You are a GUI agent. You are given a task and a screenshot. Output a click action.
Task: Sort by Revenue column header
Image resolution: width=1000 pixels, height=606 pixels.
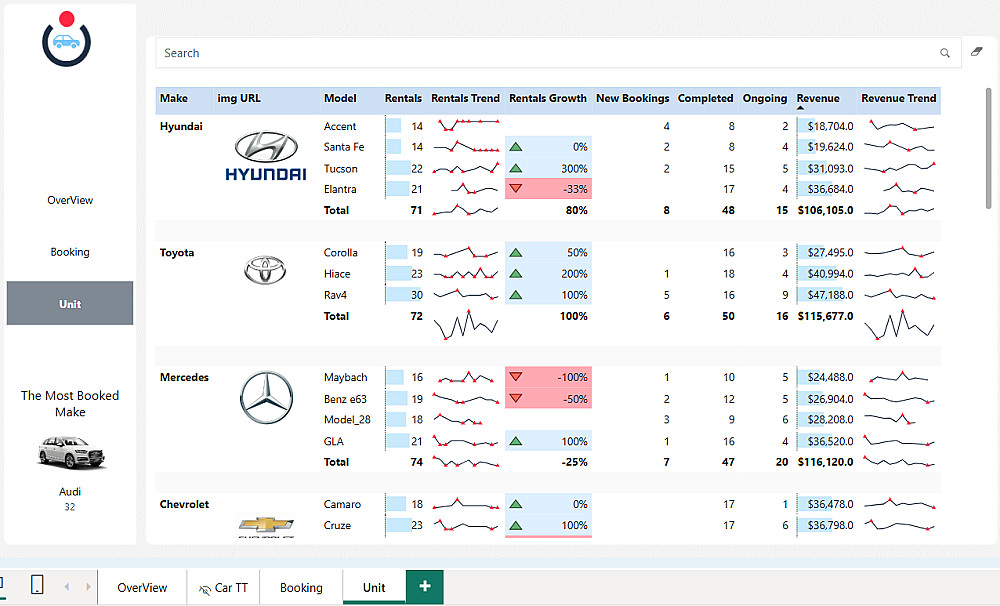pyautogui.click(x=818, y=98)
